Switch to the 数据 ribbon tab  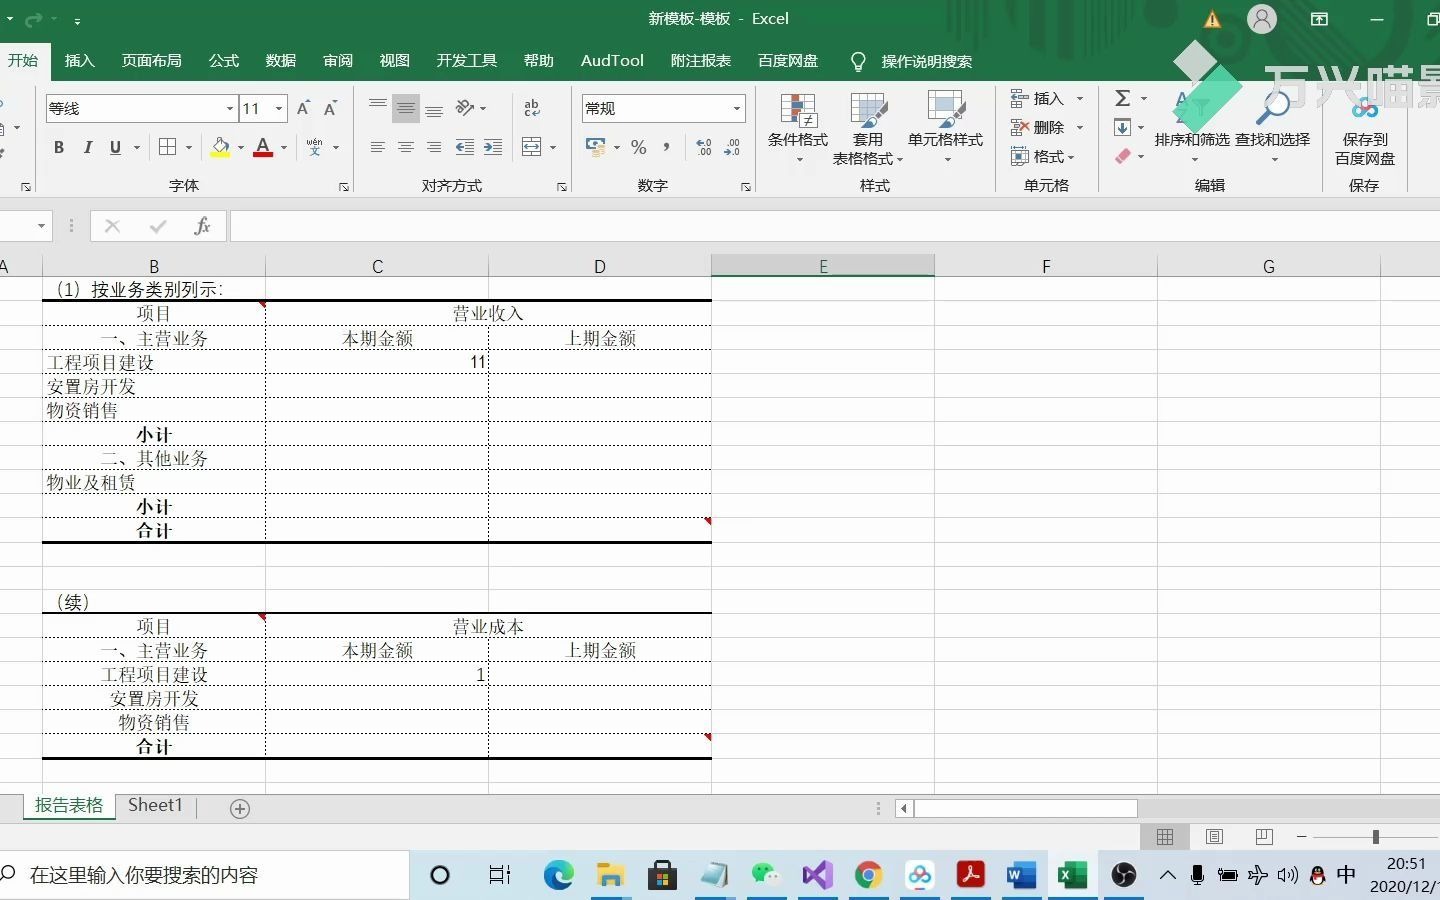coord(281,61)
